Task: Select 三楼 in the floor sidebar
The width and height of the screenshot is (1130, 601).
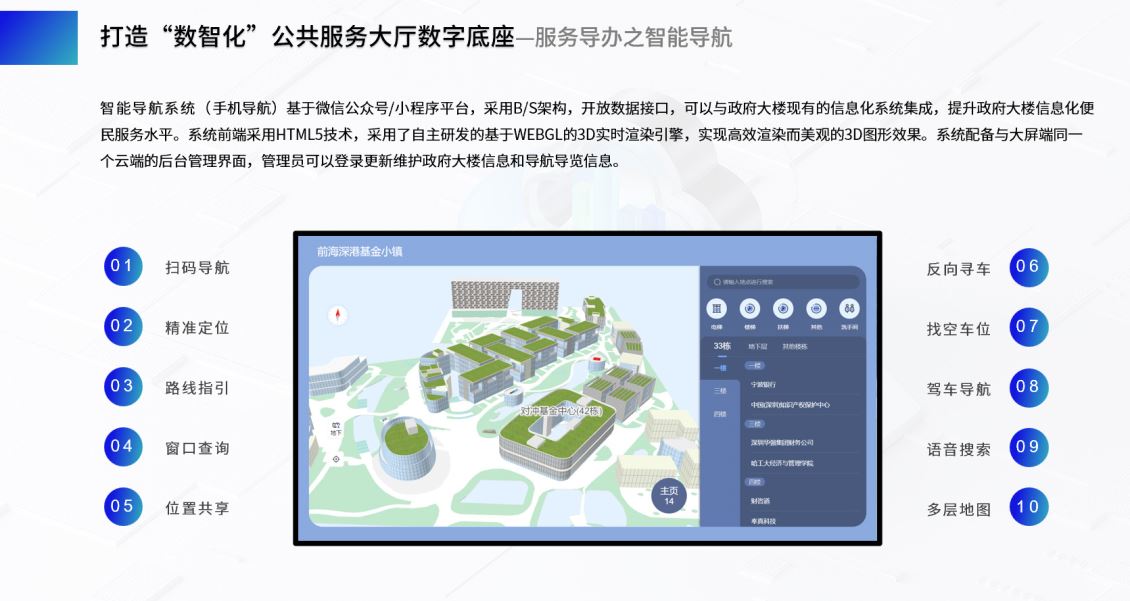Action: coord(720,391)
